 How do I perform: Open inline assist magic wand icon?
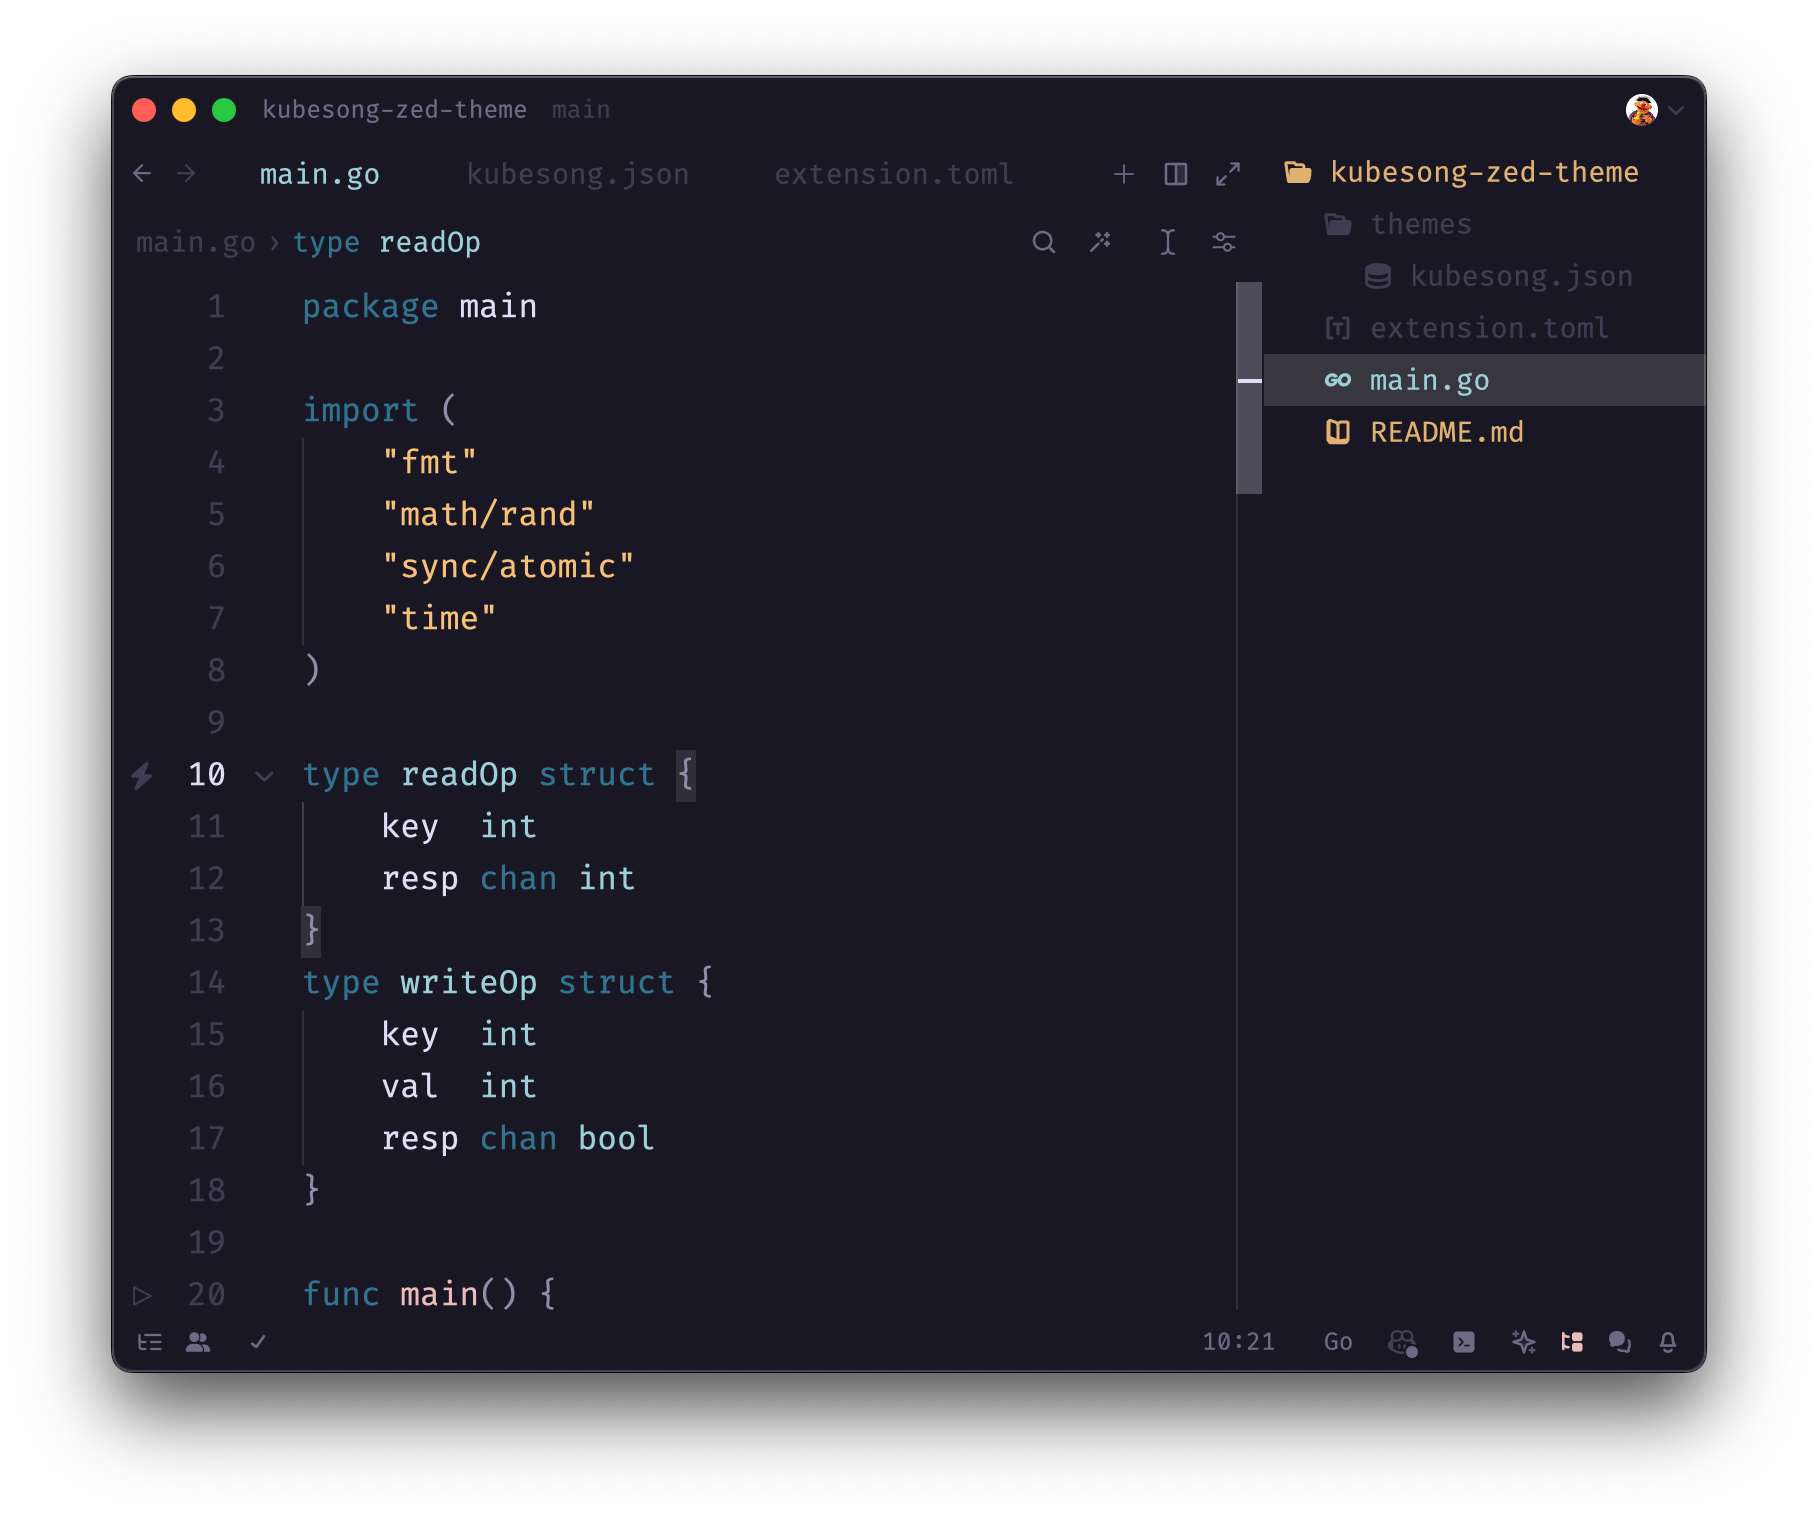pos(1100,242)
